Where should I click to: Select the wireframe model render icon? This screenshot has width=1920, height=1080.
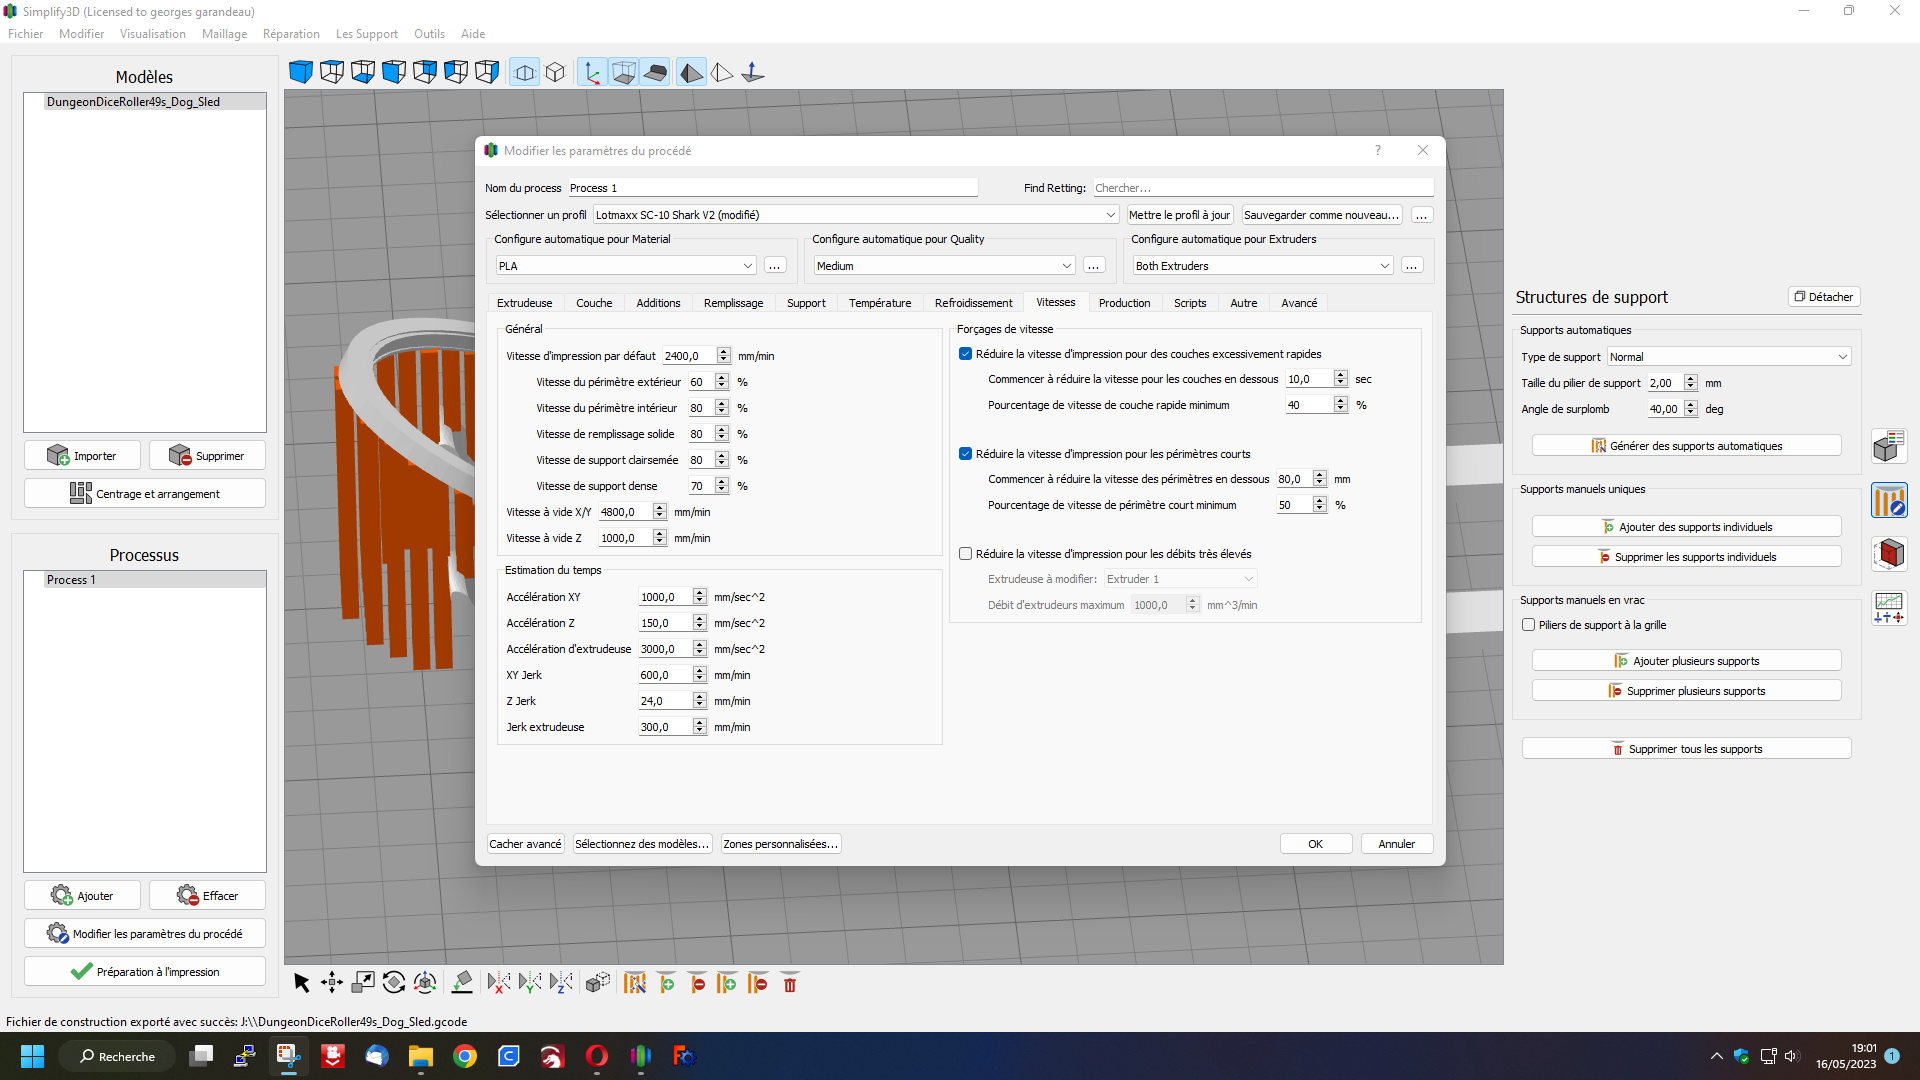721,72
